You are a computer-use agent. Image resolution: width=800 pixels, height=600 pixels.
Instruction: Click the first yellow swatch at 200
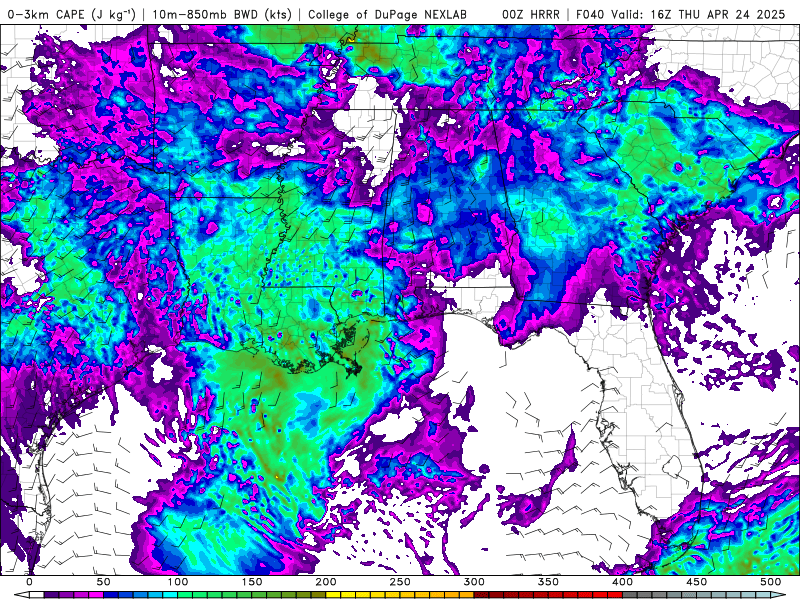[333, 595]
